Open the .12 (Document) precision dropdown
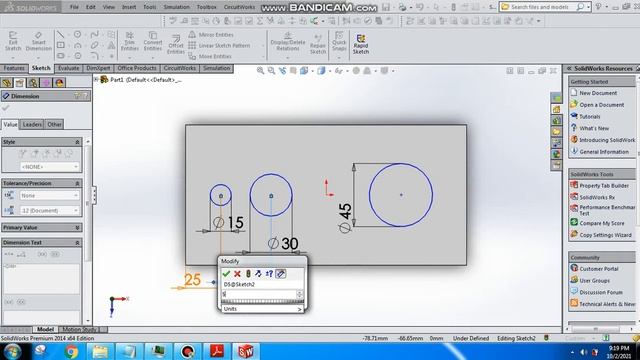 (49, 210)
